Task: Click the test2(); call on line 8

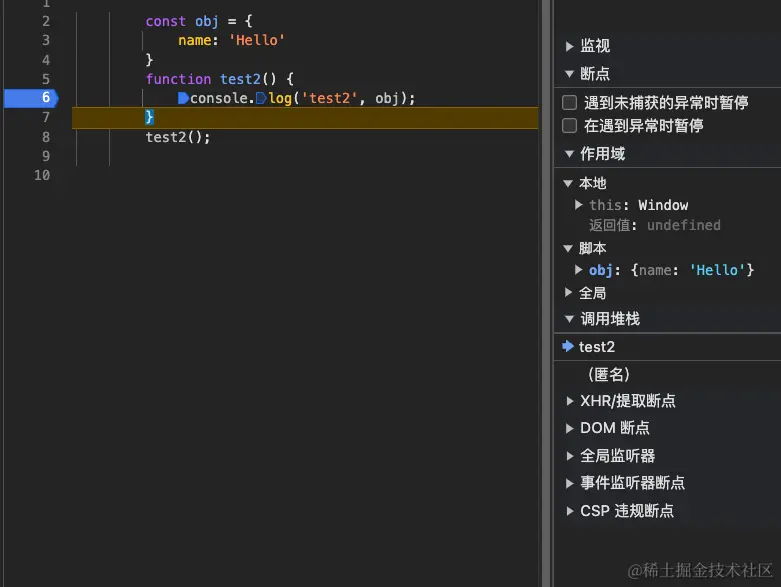Action: pos(178,137)
